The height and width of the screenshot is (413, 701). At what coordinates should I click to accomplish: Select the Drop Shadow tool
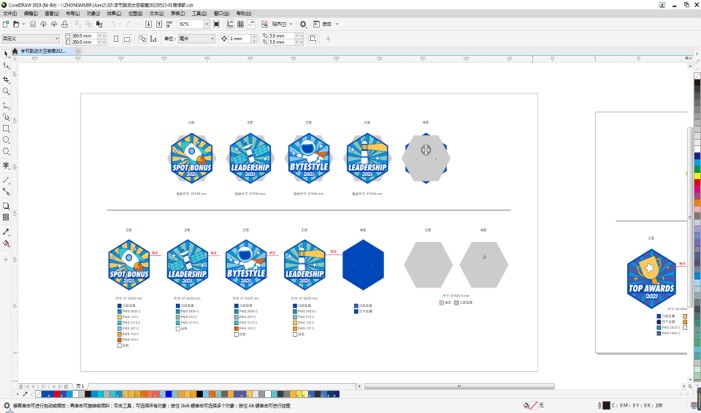(6, 206)
